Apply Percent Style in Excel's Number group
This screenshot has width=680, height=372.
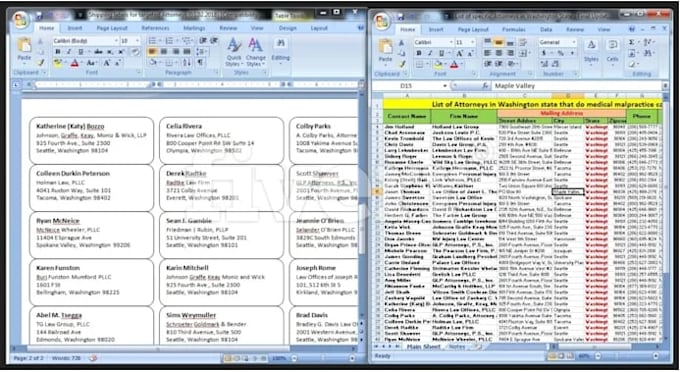(560, 53)
